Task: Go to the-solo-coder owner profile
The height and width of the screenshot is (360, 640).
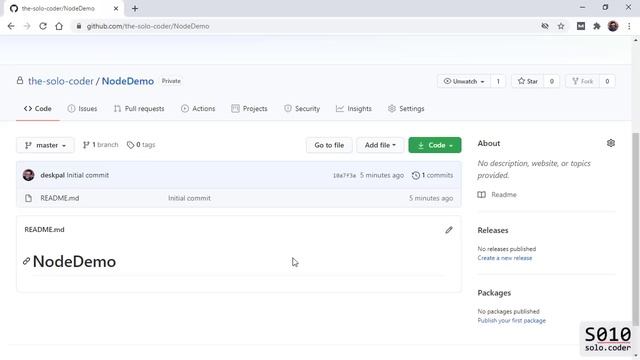Action: click(61, 81)
